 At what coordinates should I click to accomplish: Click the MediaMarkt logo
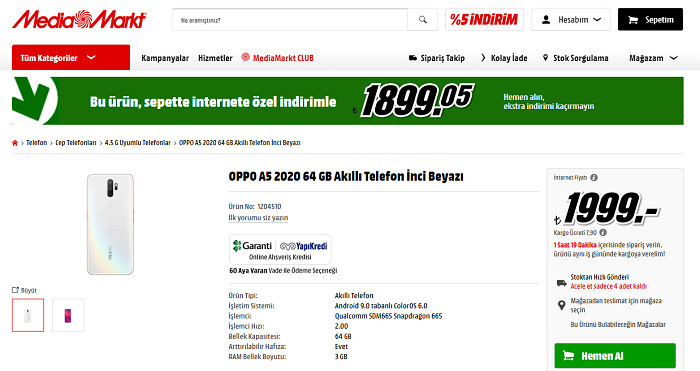(79, 20)
